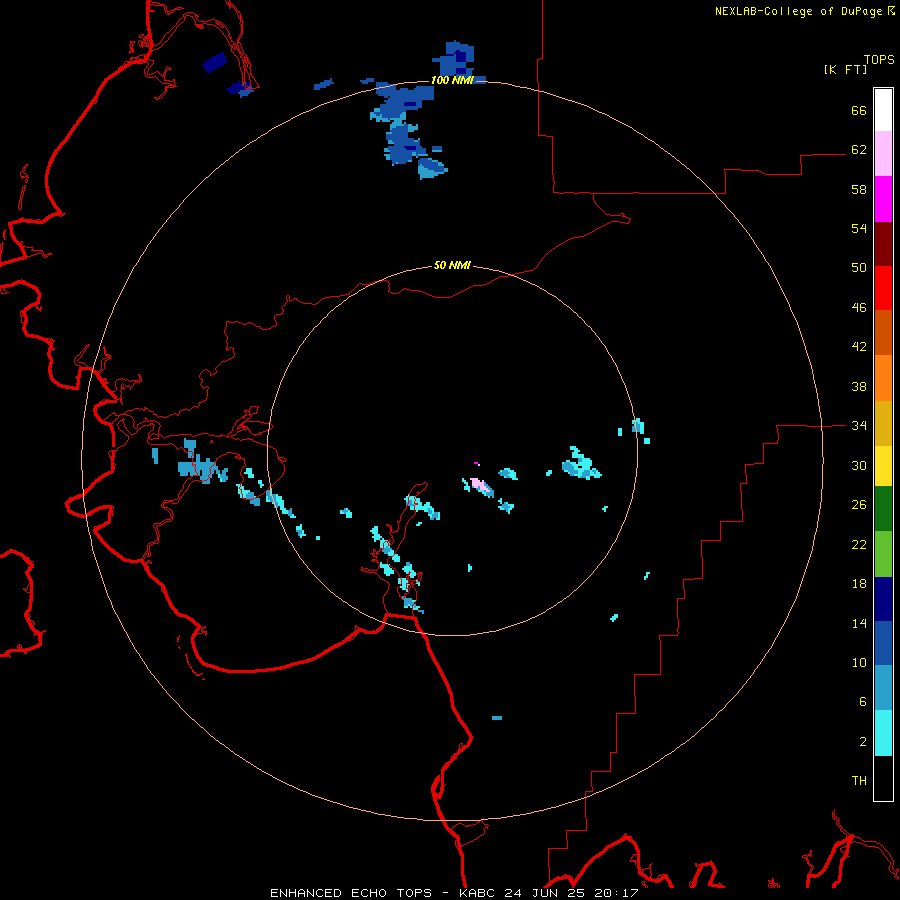Click the light steel-blue legend swatch
900x900 pixels.
[883, 688]
